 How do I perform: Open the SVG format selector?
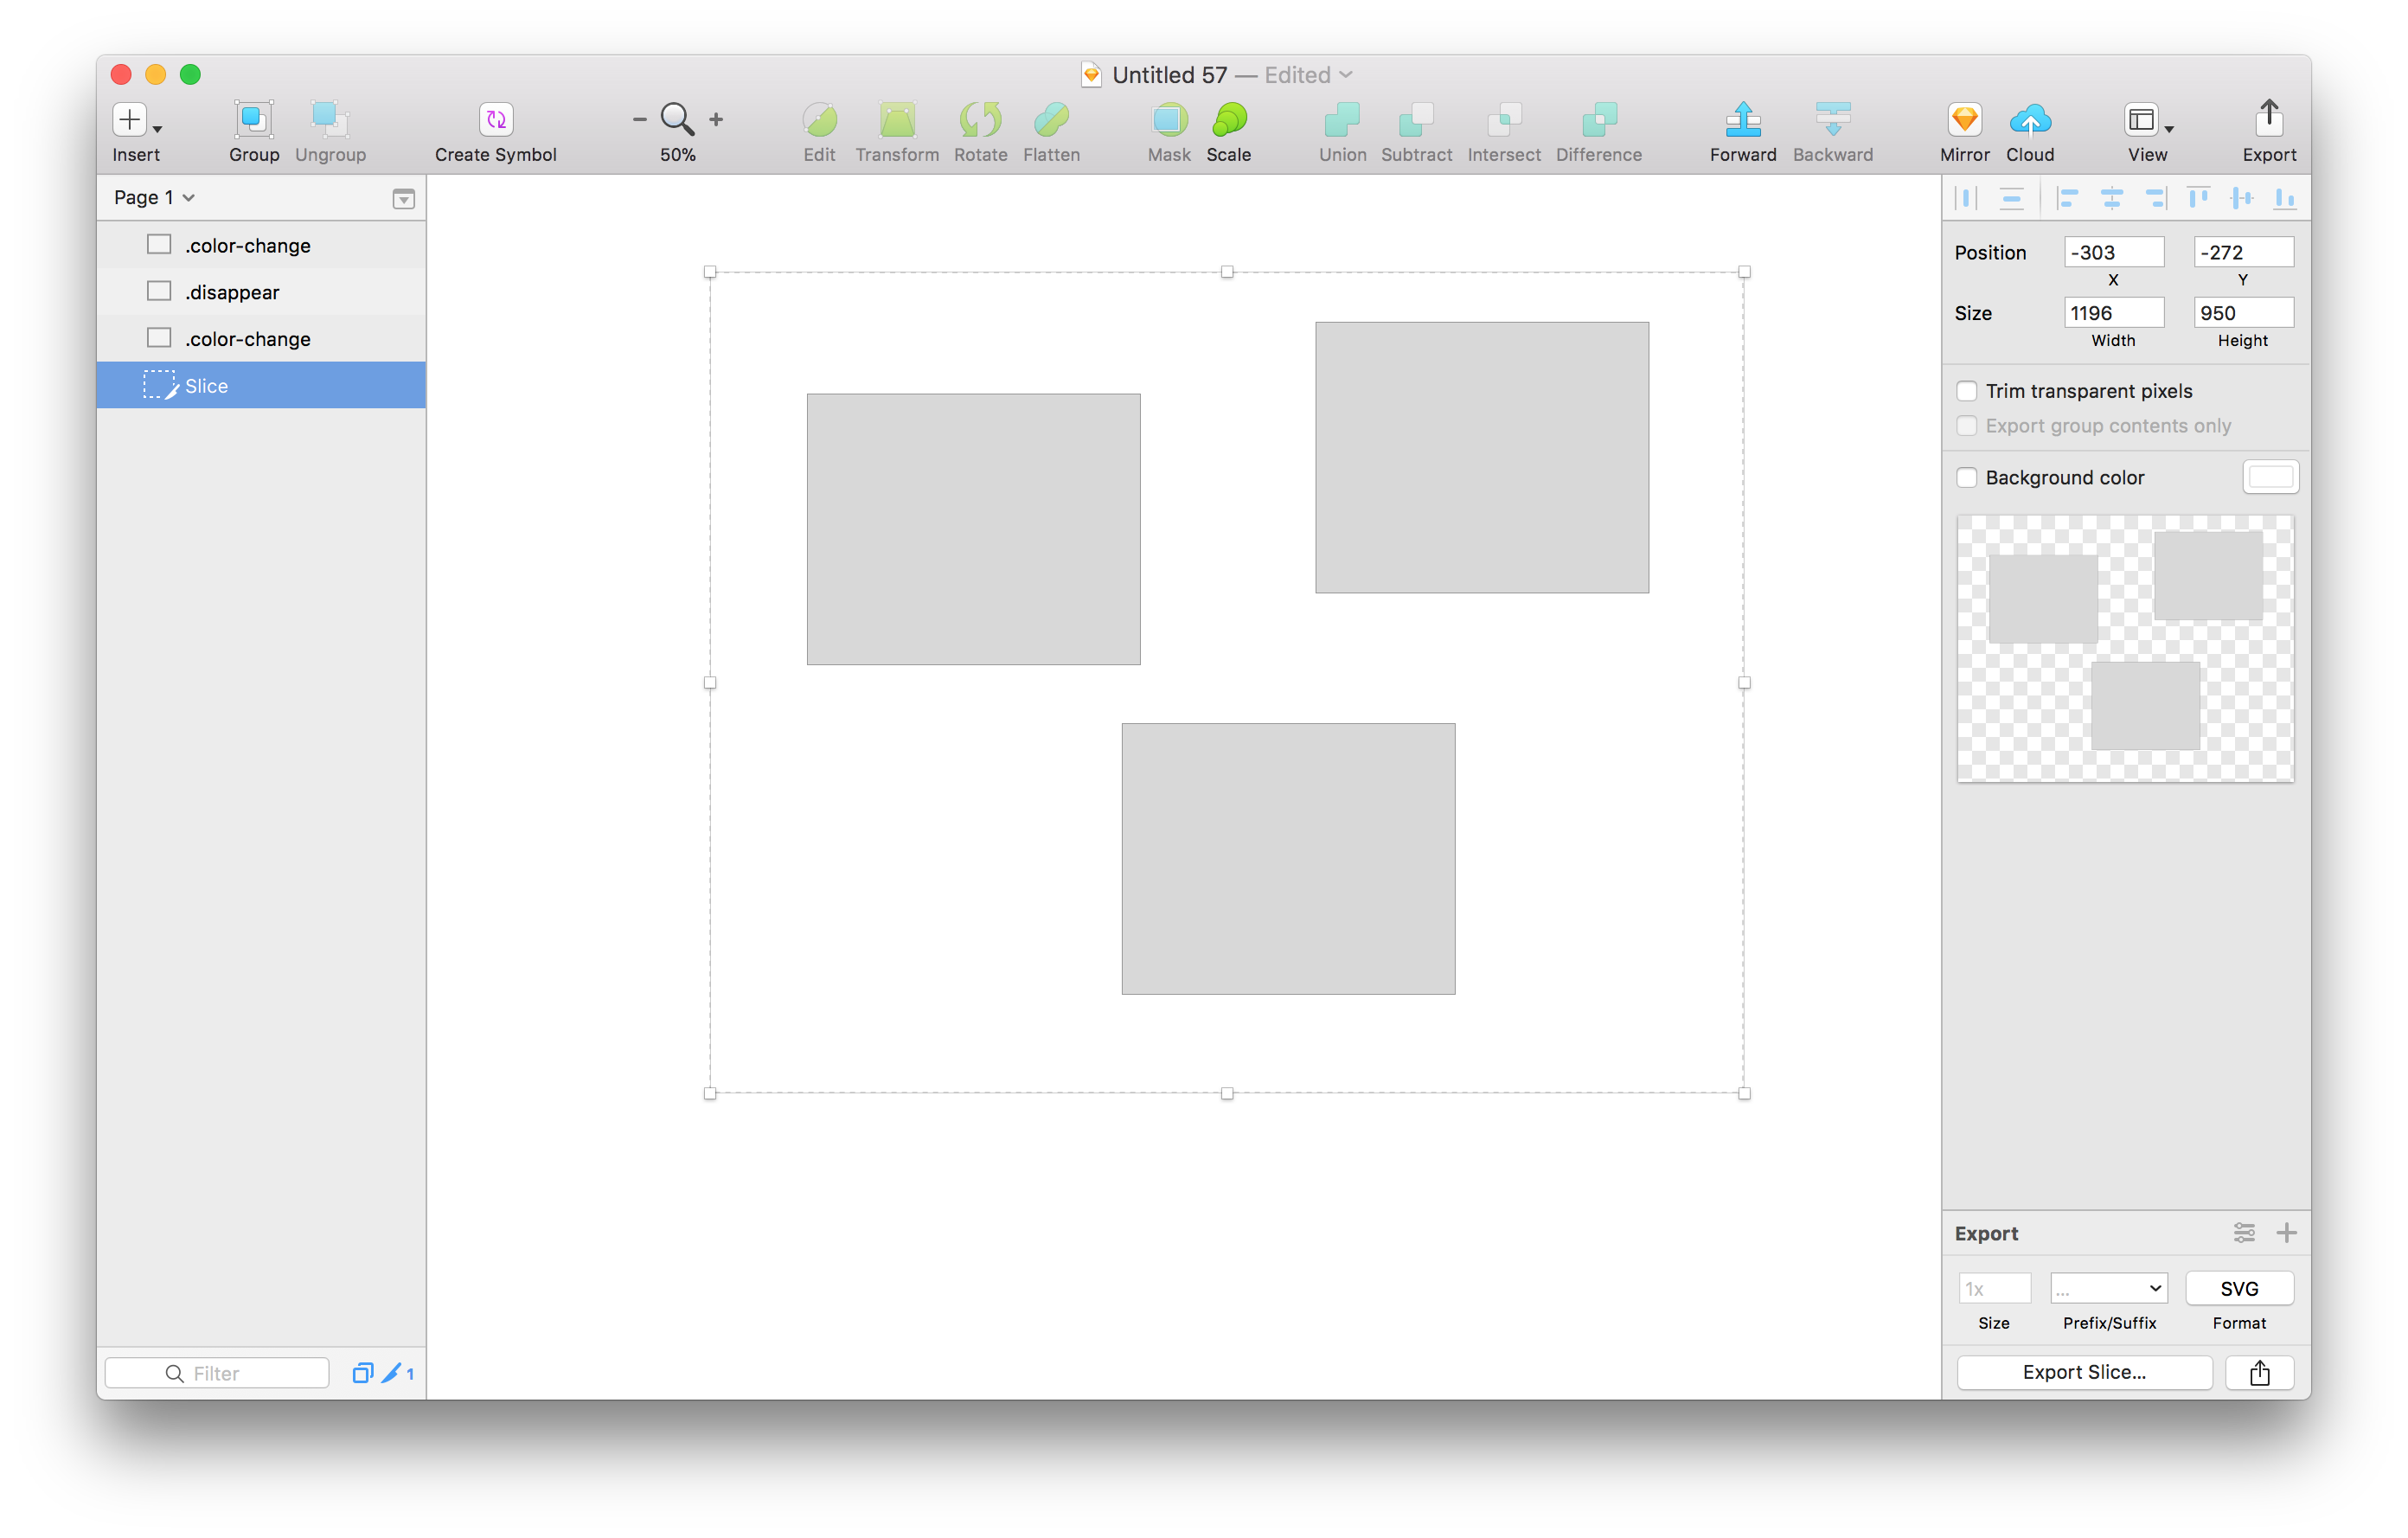point(2238,1289)
